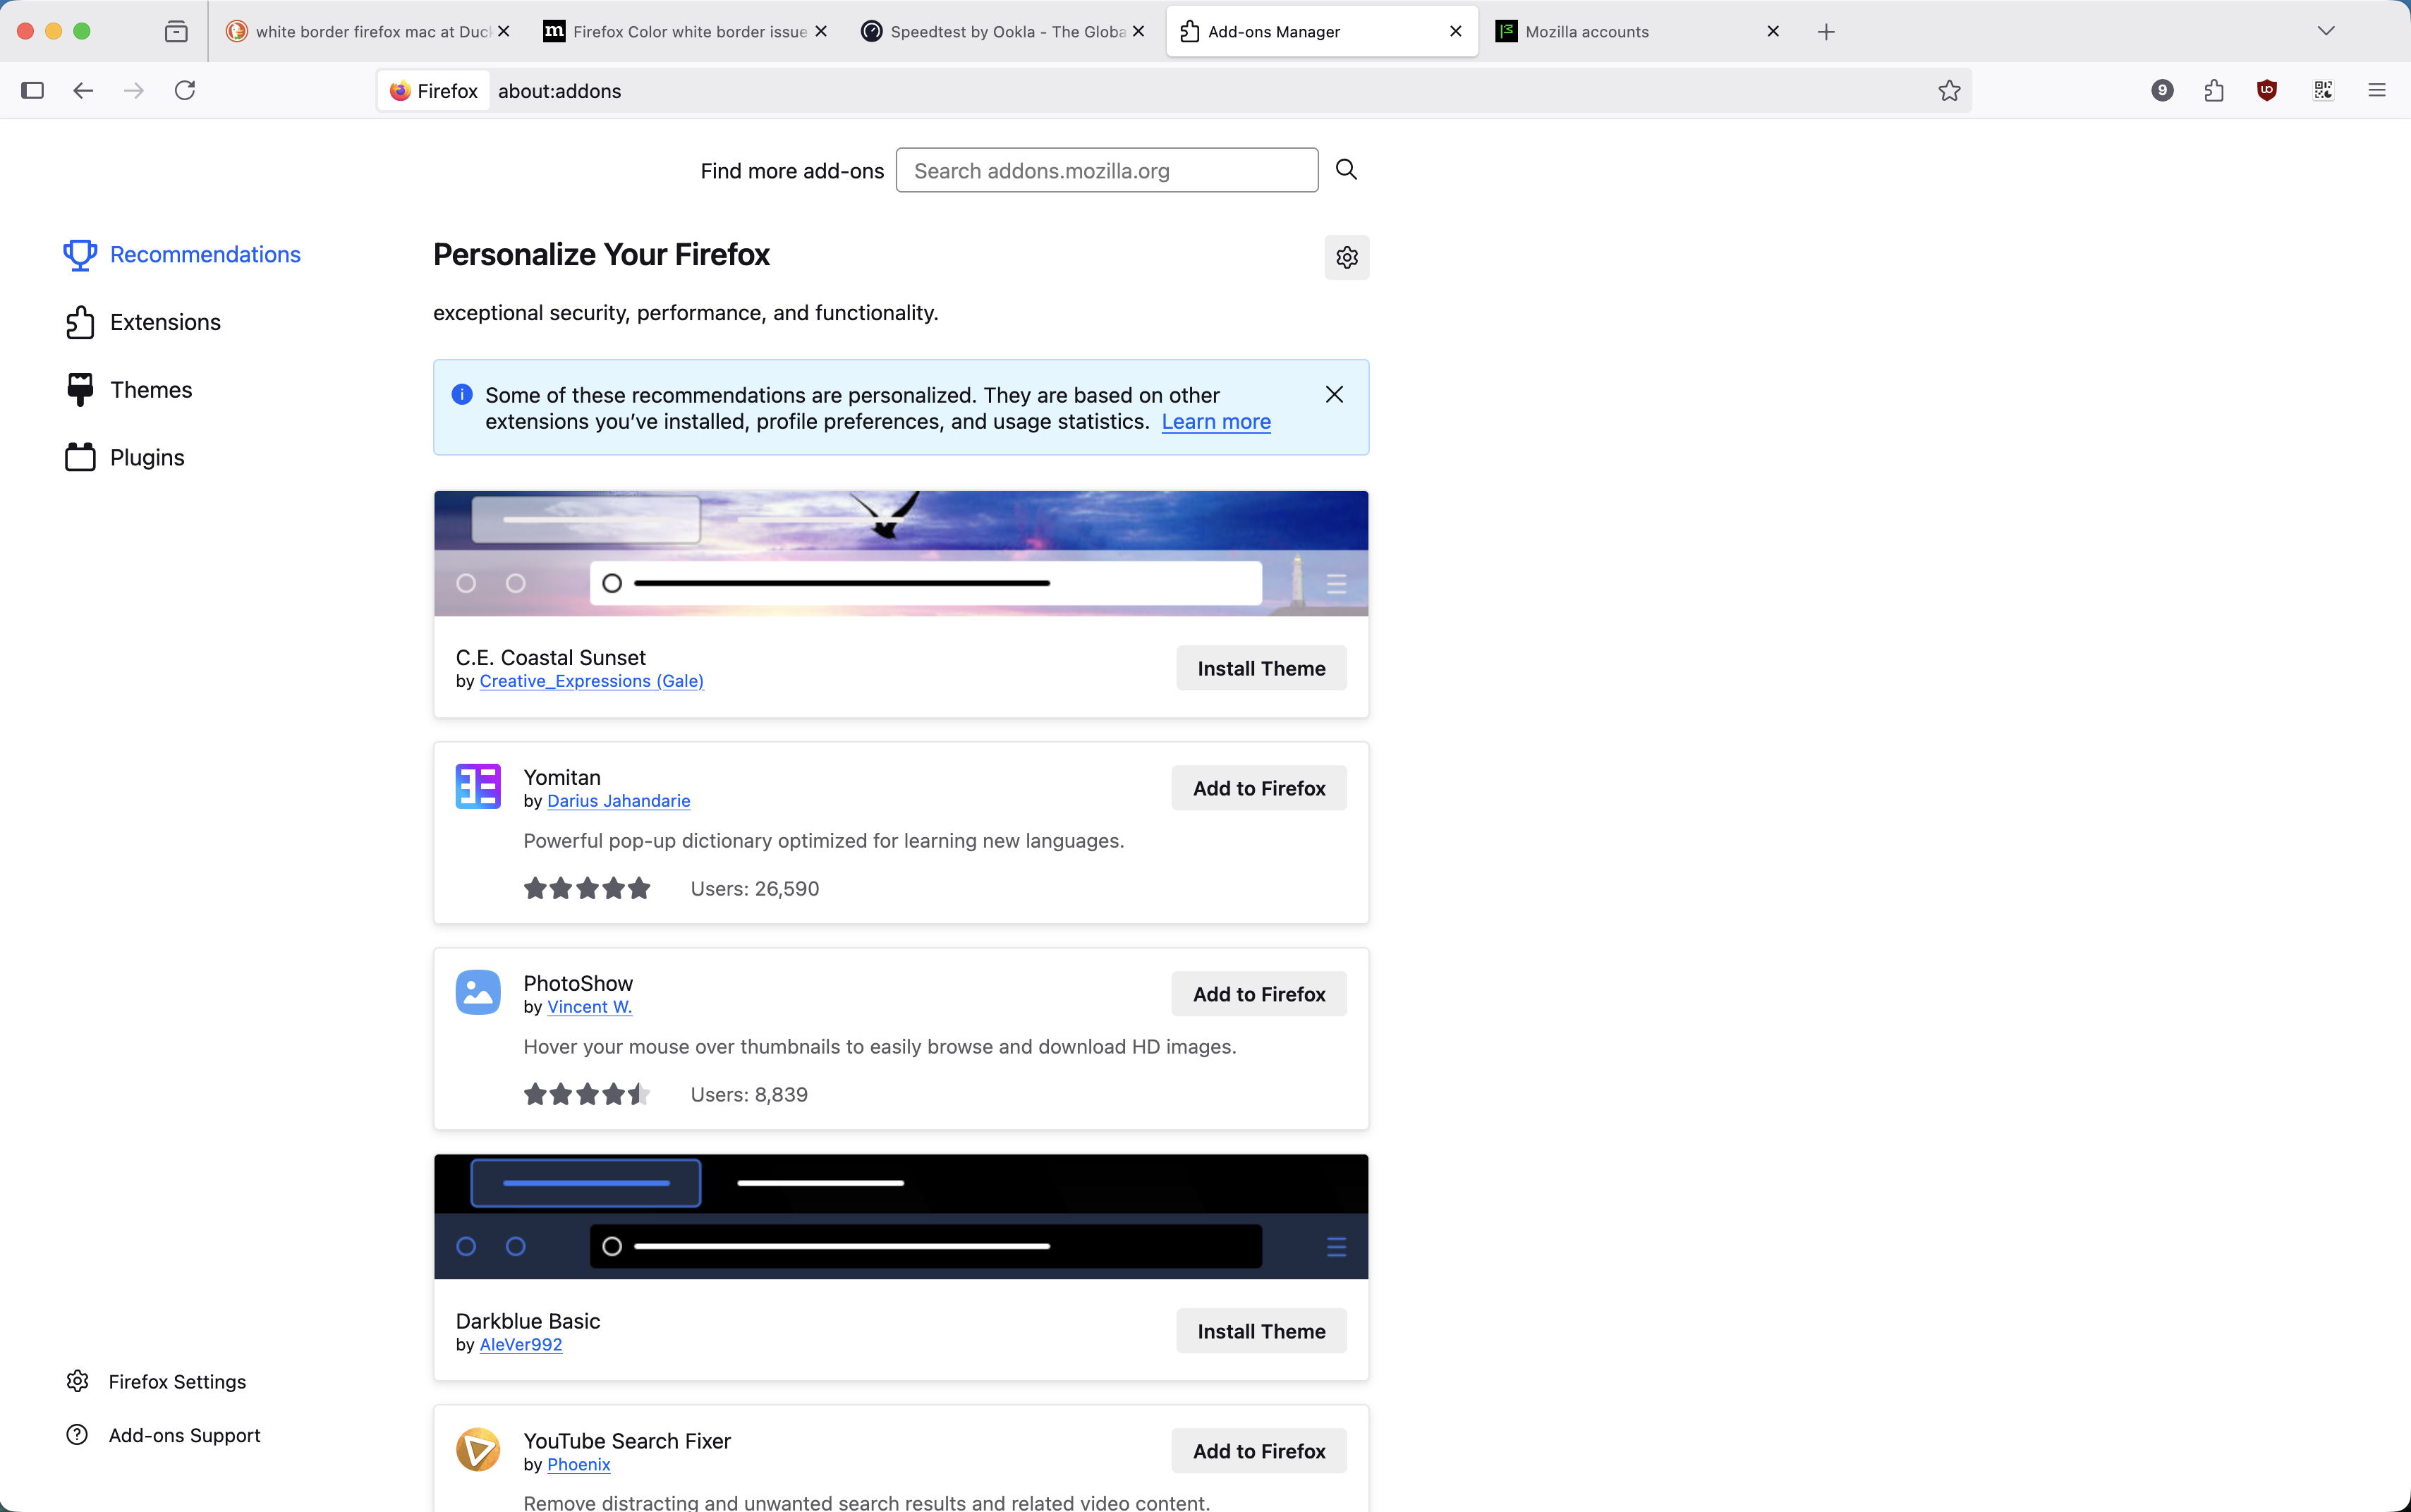Click the reload page icon
Viewport: 2411px width, 1512px height.
(185, 91)
